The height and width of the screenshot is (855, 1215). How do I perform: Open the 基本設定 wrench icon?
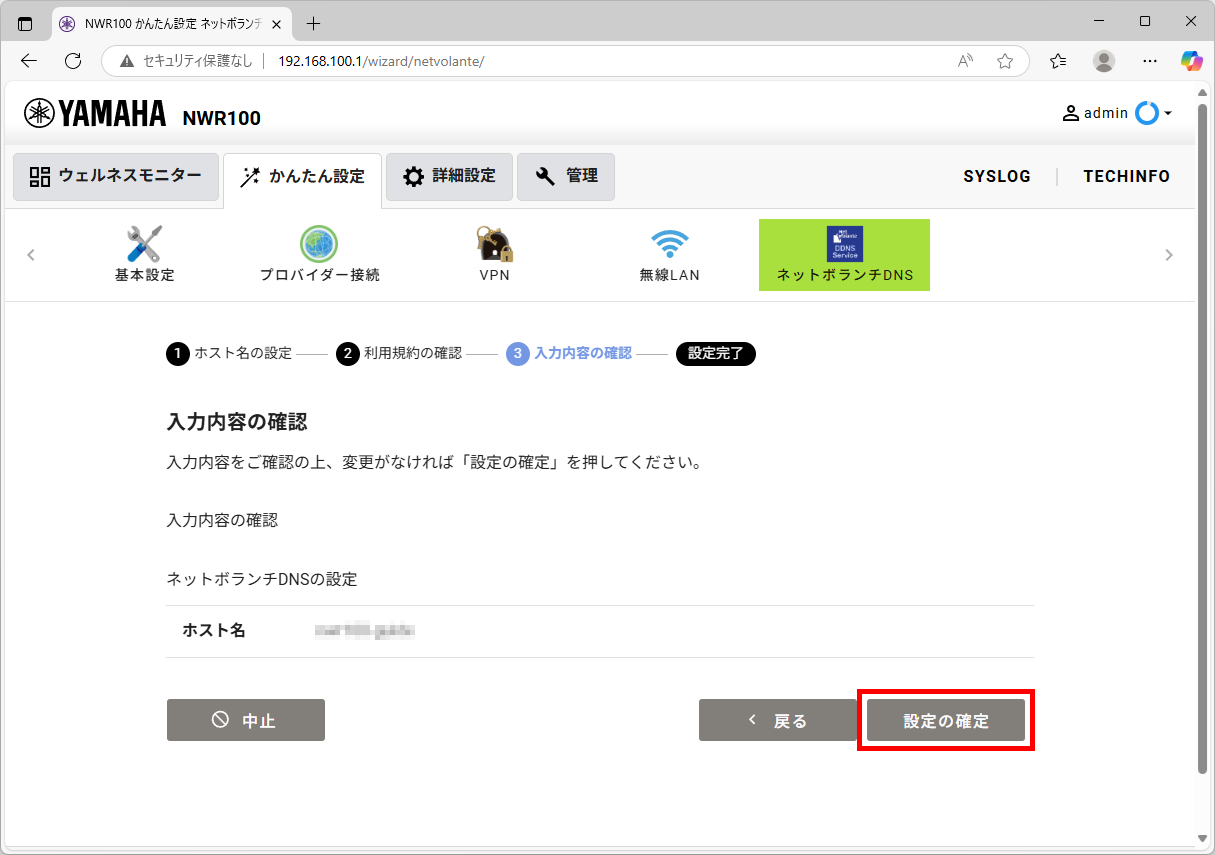pos(144,245)
